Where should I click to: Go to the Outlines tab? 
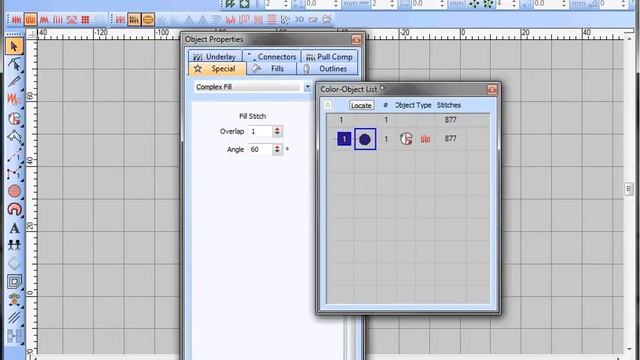tap(327, 69)
